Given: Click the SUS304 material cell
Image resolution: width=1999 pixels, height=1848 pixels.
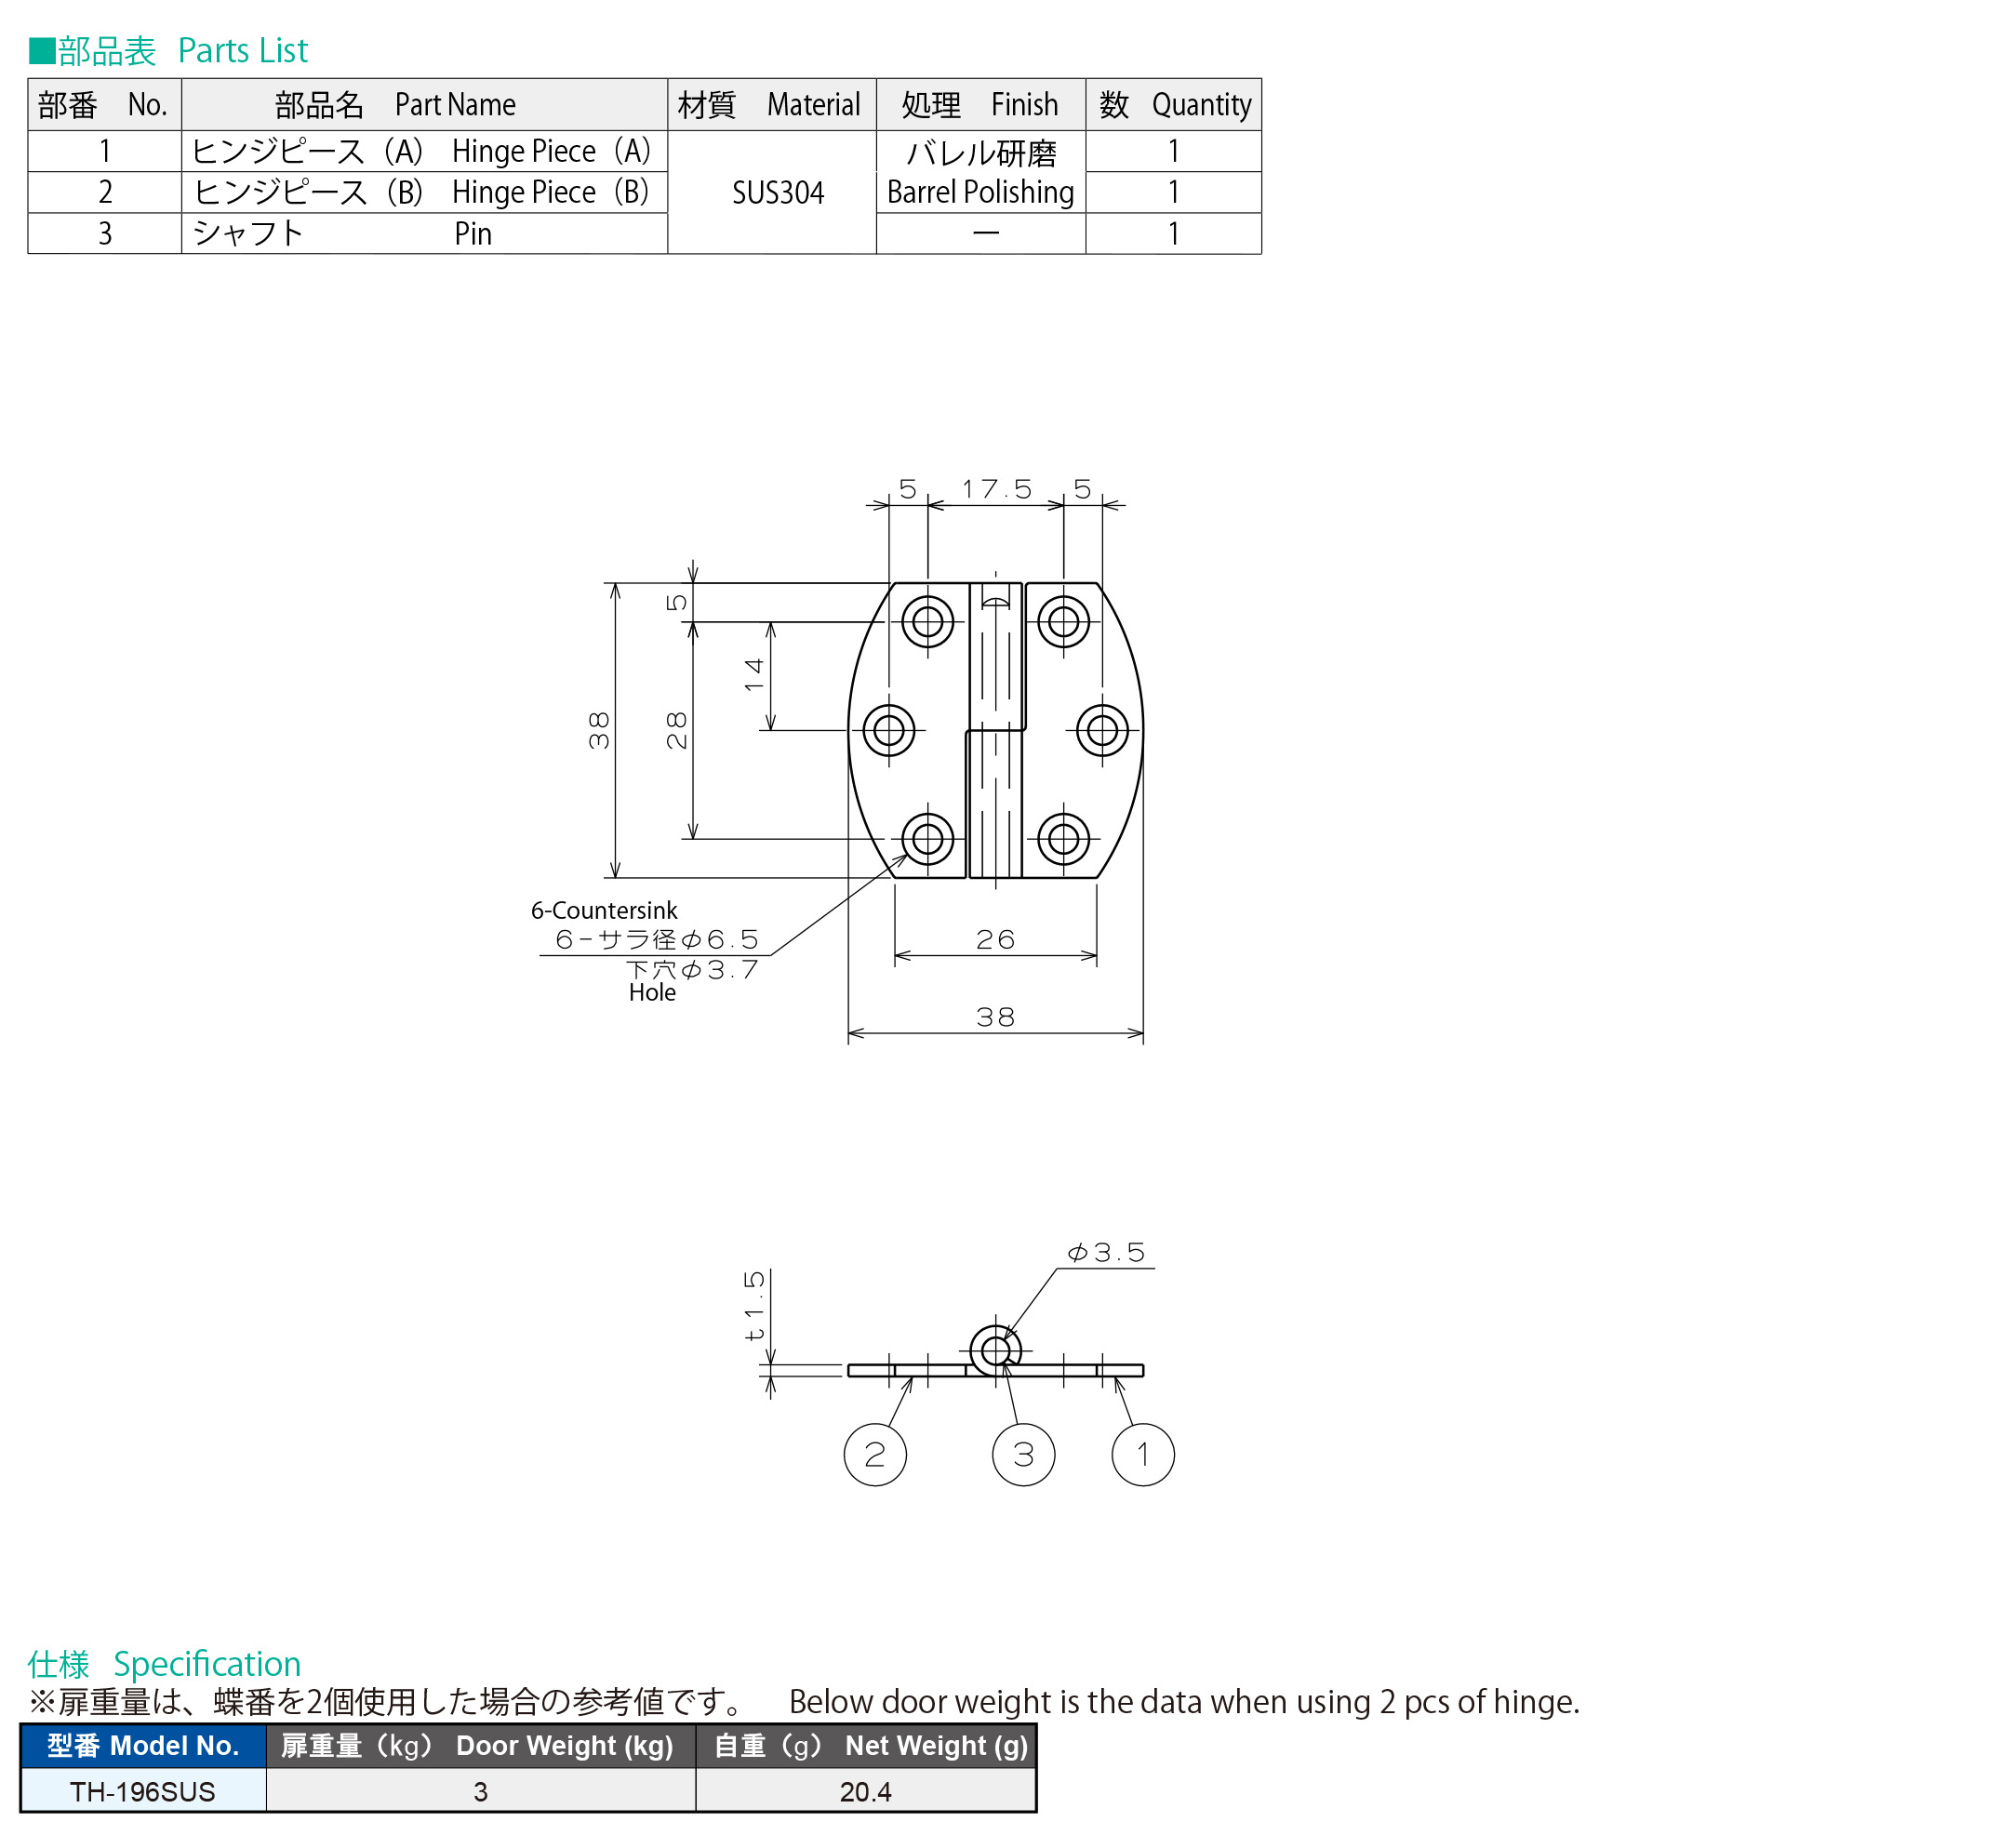Looking at the screenshot, I should 777,192.
